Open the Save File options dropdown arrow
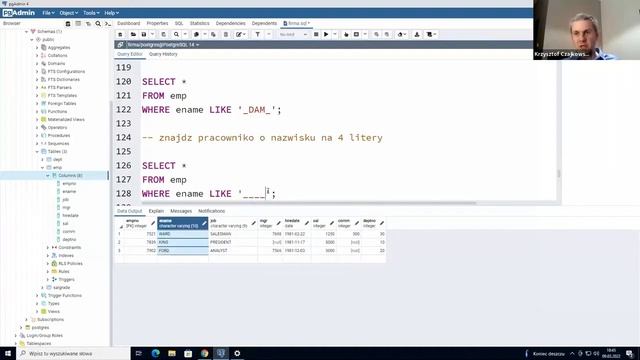This screenshot has width=640, height=360. click(x=152, y=35)
